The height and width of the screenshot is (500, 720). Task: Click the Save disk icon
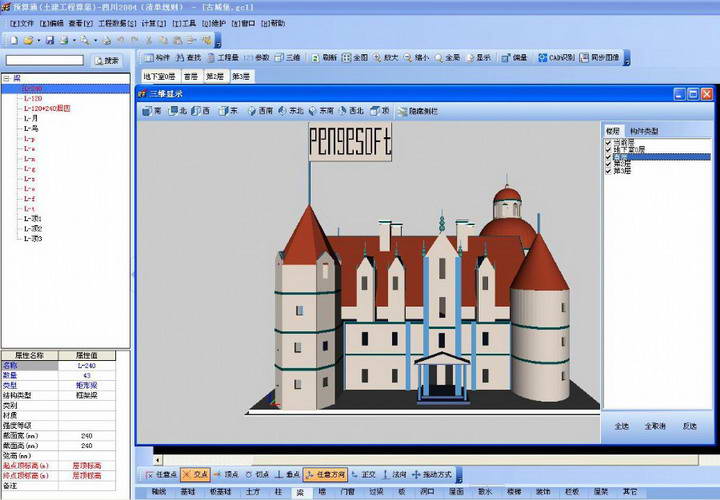pyautogui.click(x=50, y=41)
